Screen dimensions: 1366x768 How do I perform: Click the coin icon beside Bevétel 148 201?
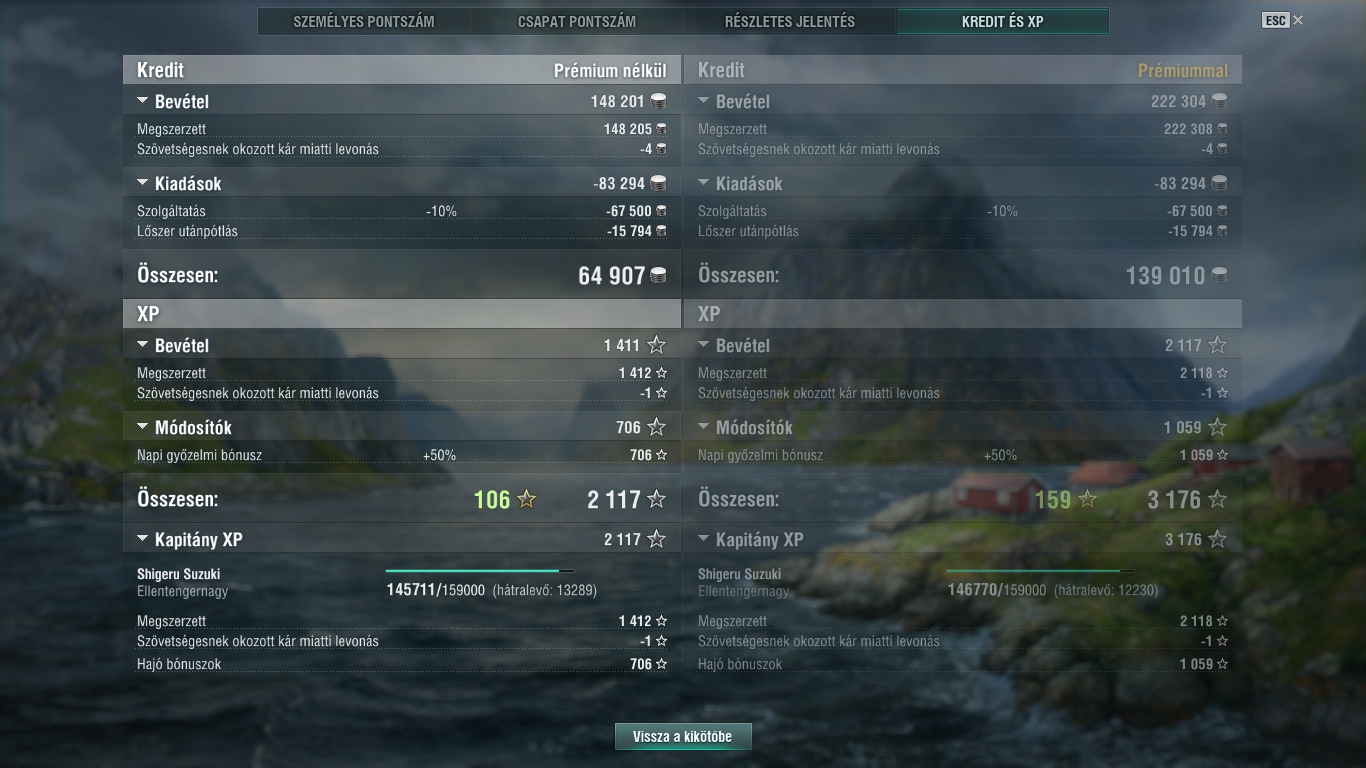pyautogui.click(x=658, y=101)
